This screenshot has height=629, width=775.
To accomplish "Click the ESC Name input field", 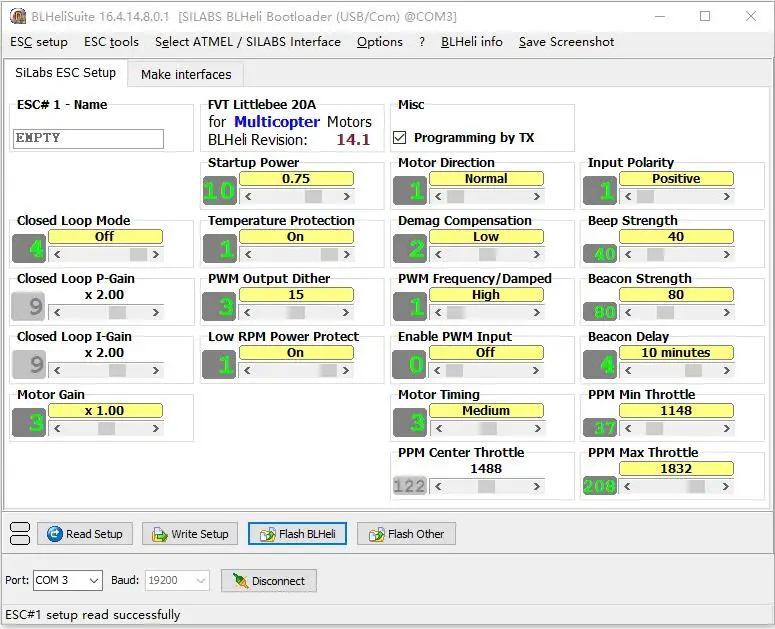I will point(88,139).
